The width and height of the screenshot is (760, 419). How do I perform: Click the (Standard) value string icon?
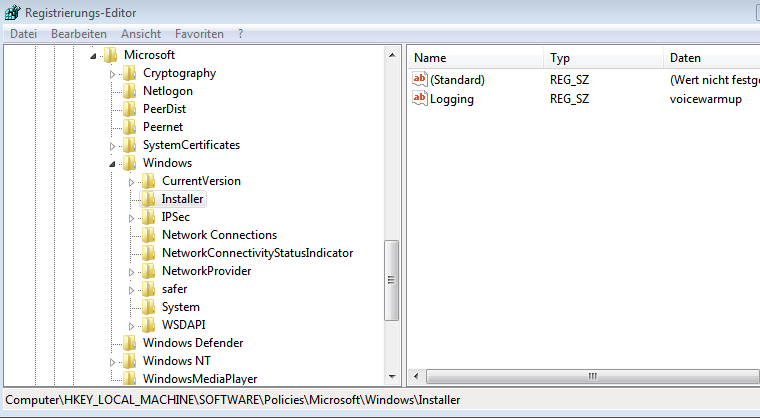pyautogui.click(x=420, y=79)
